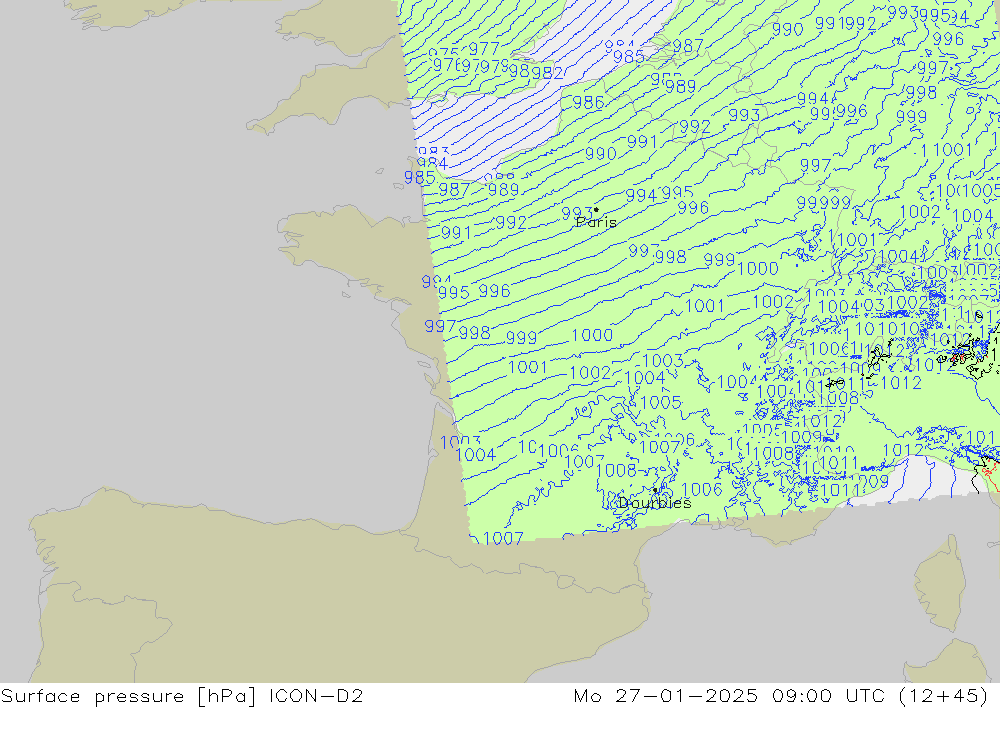Click the Paris city name label
The height and width of the screenshot is (733, 1000).
[596, 222]
